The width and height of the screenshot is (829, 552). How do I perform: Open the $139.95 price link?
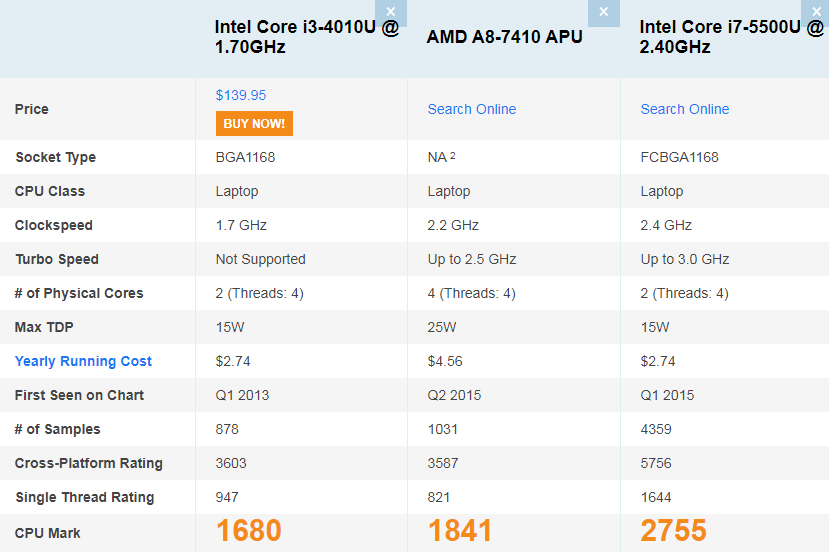click(241, 95)
